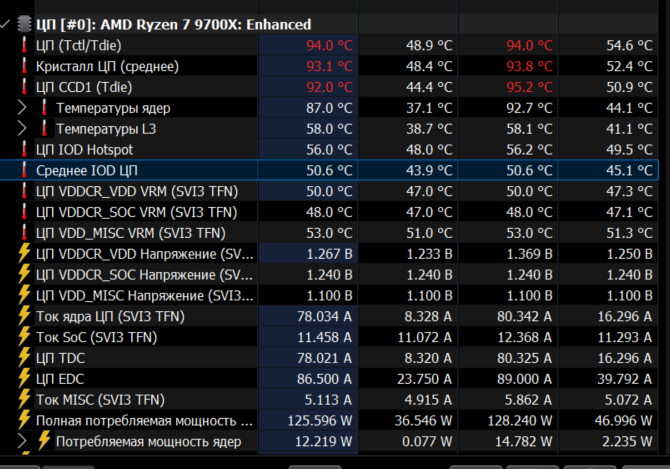The width and height of the screenshot is (670, 469).
Task: Click thermometer icon of ЦП VDDCR_VDD VRM
Action: point(24,191)
